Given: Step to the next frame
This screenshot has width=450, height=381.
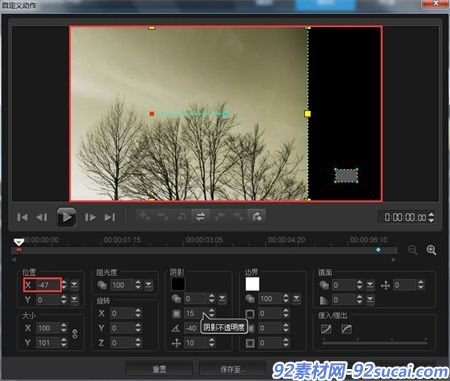Looking at the screenshot, I should click(x=90, y=217).
